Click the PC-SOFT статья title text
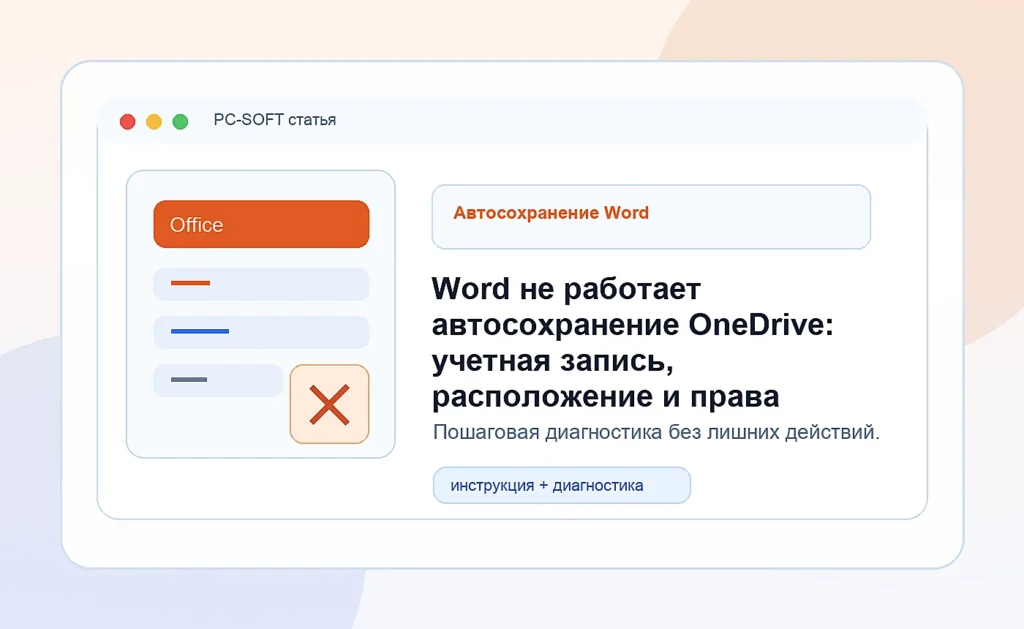 click(274, 120)
